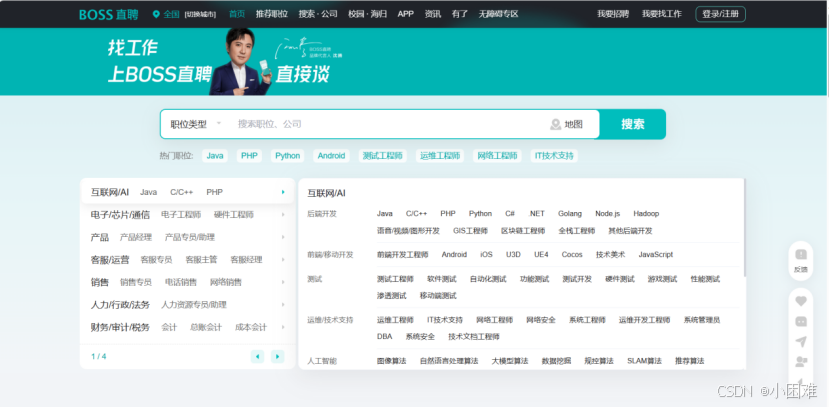This screenshot has height=407, width=829.
Task: Click 全栈工程师 under 后端开发
Action: coord(577,231)
